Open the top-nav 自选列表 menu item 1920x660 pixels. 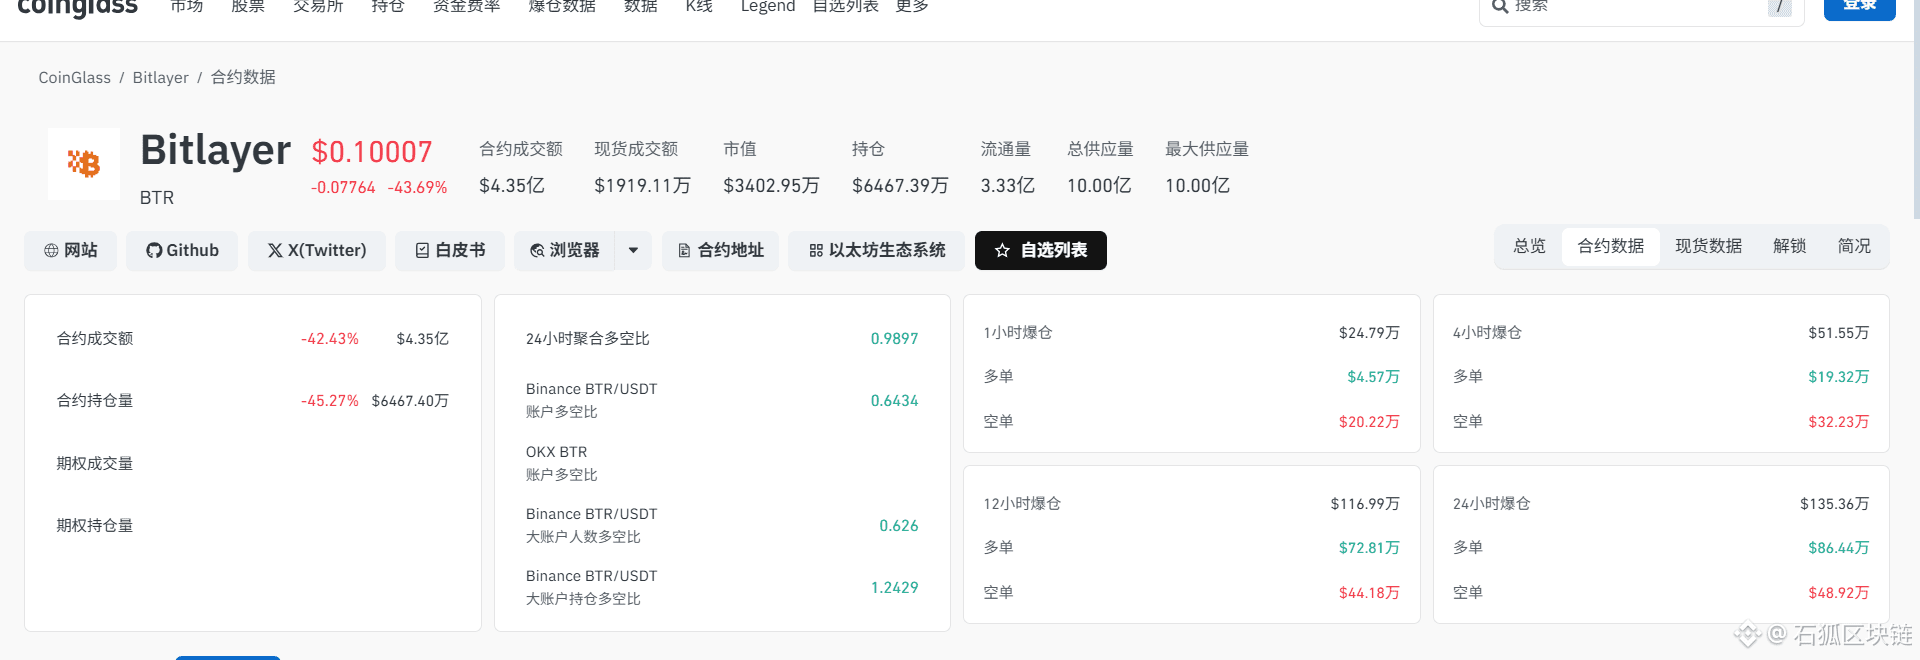click(846, 6)
